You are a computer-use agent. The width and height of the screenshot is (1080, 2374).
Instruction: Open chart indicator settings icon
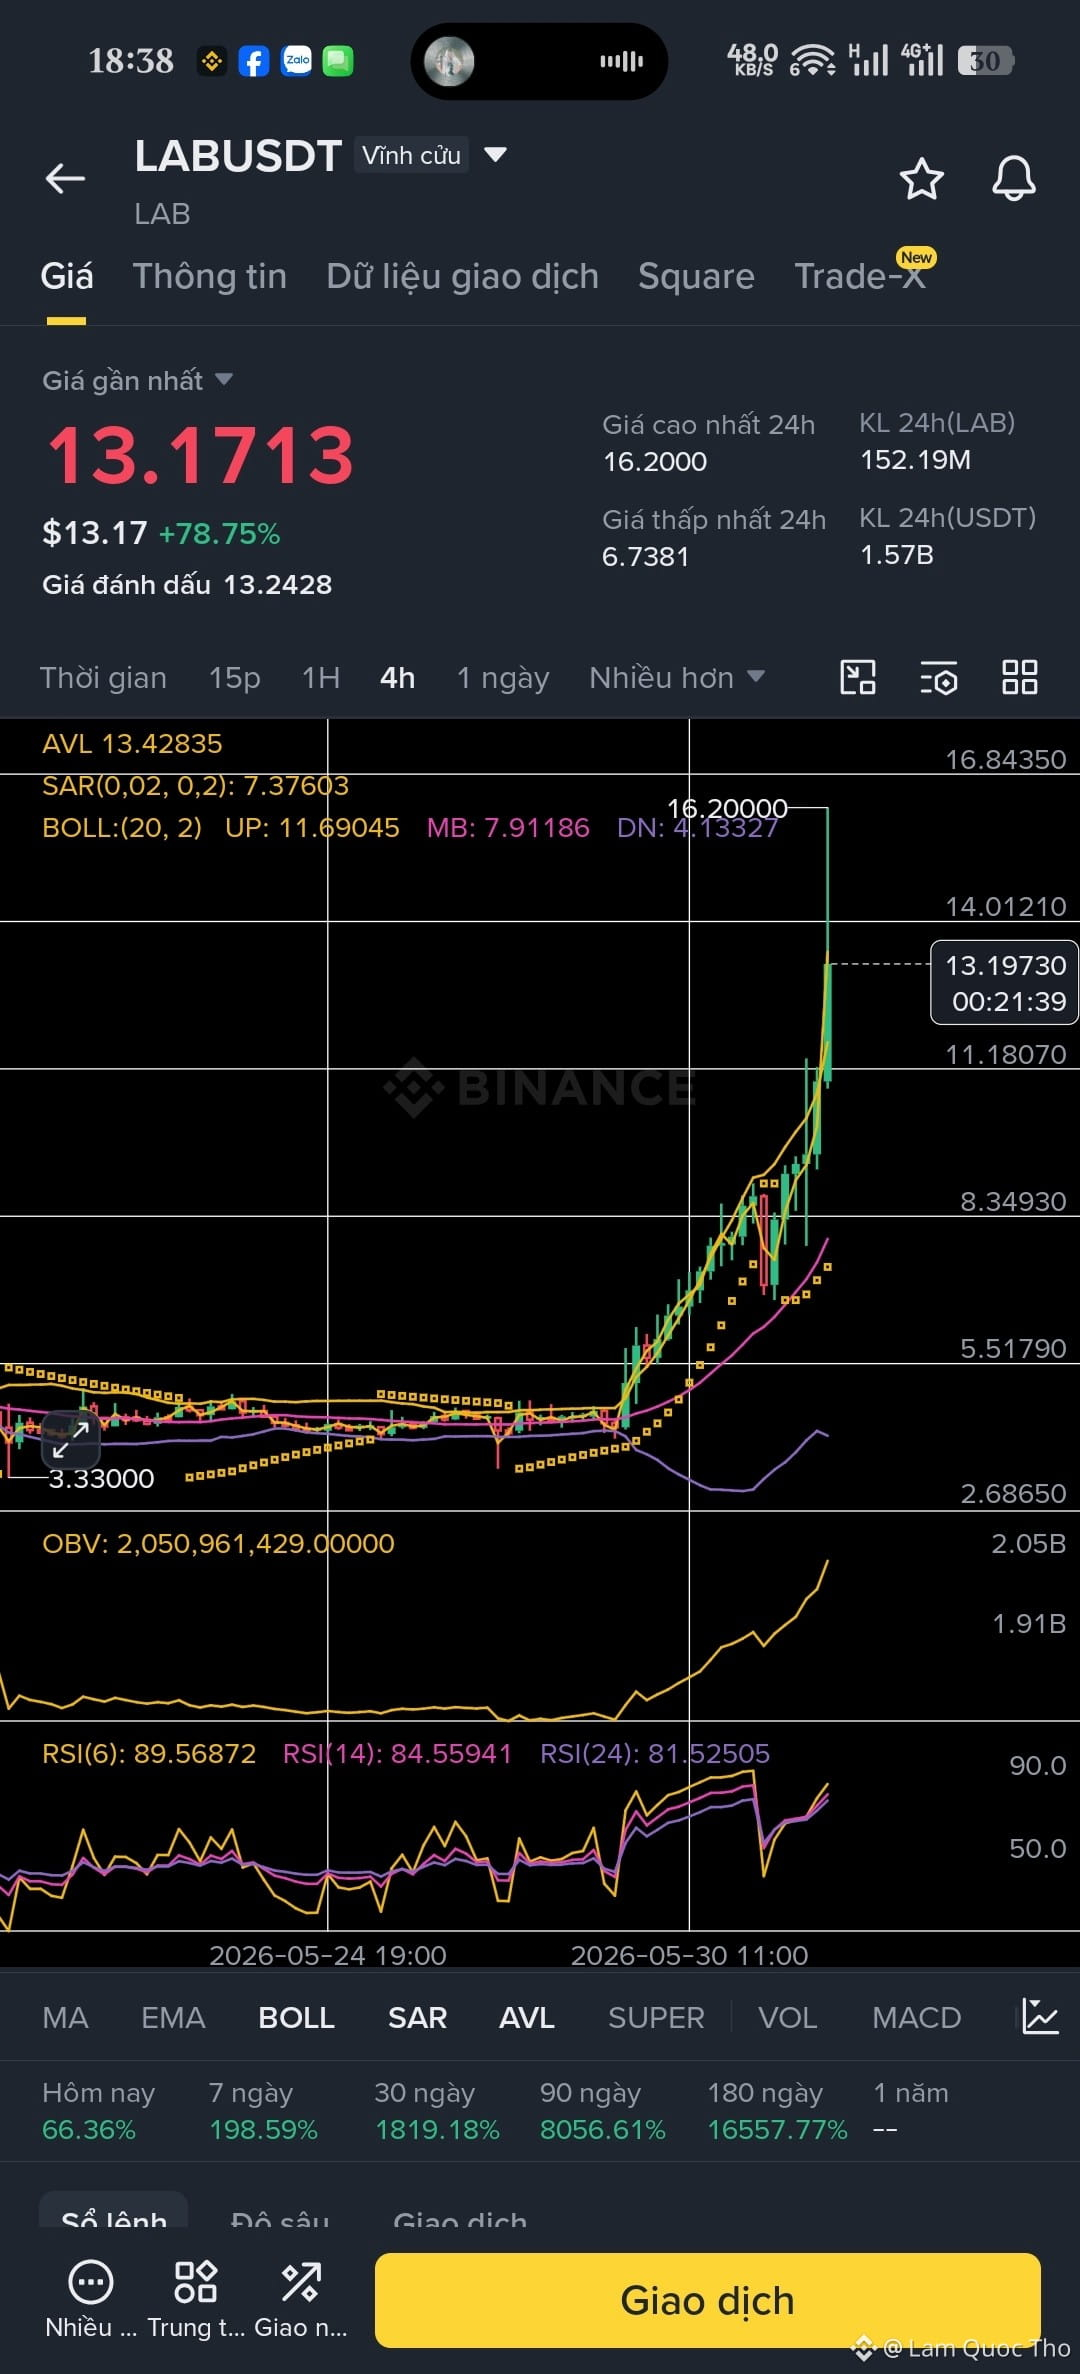[x=939, y=677]
